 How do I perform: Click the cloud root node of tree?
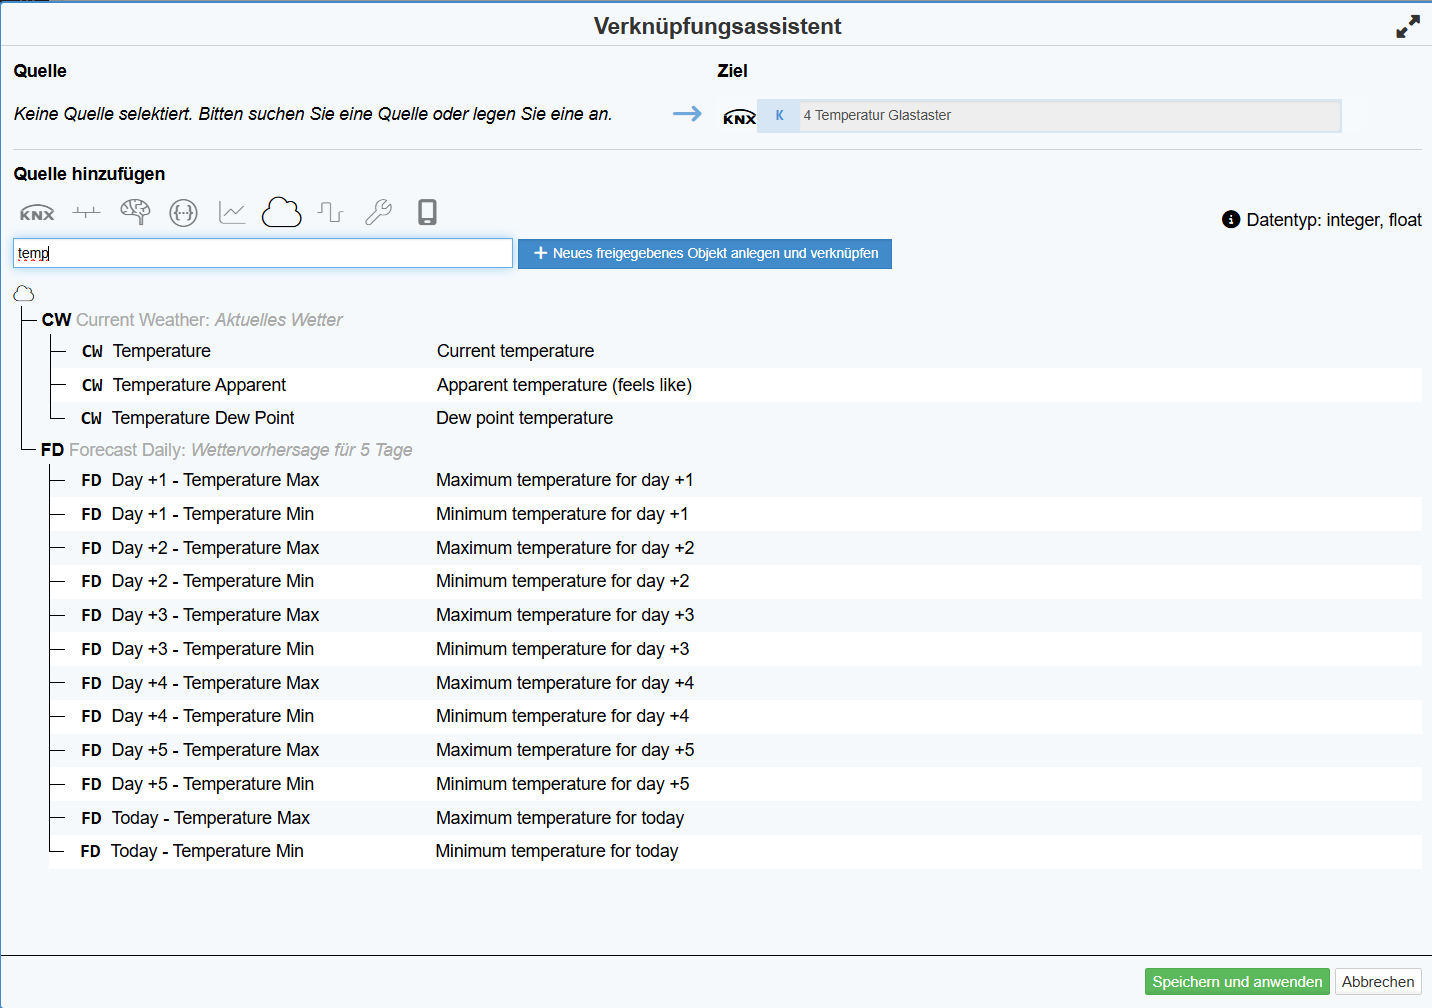(24, 293)
